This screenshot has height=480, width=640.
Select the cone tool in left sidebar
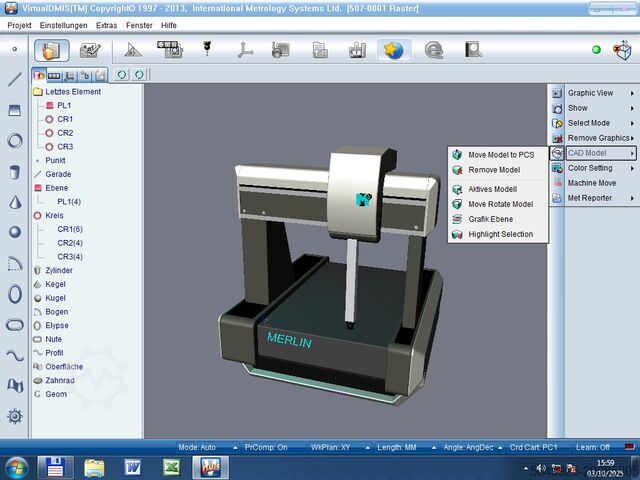click(15, 202)
